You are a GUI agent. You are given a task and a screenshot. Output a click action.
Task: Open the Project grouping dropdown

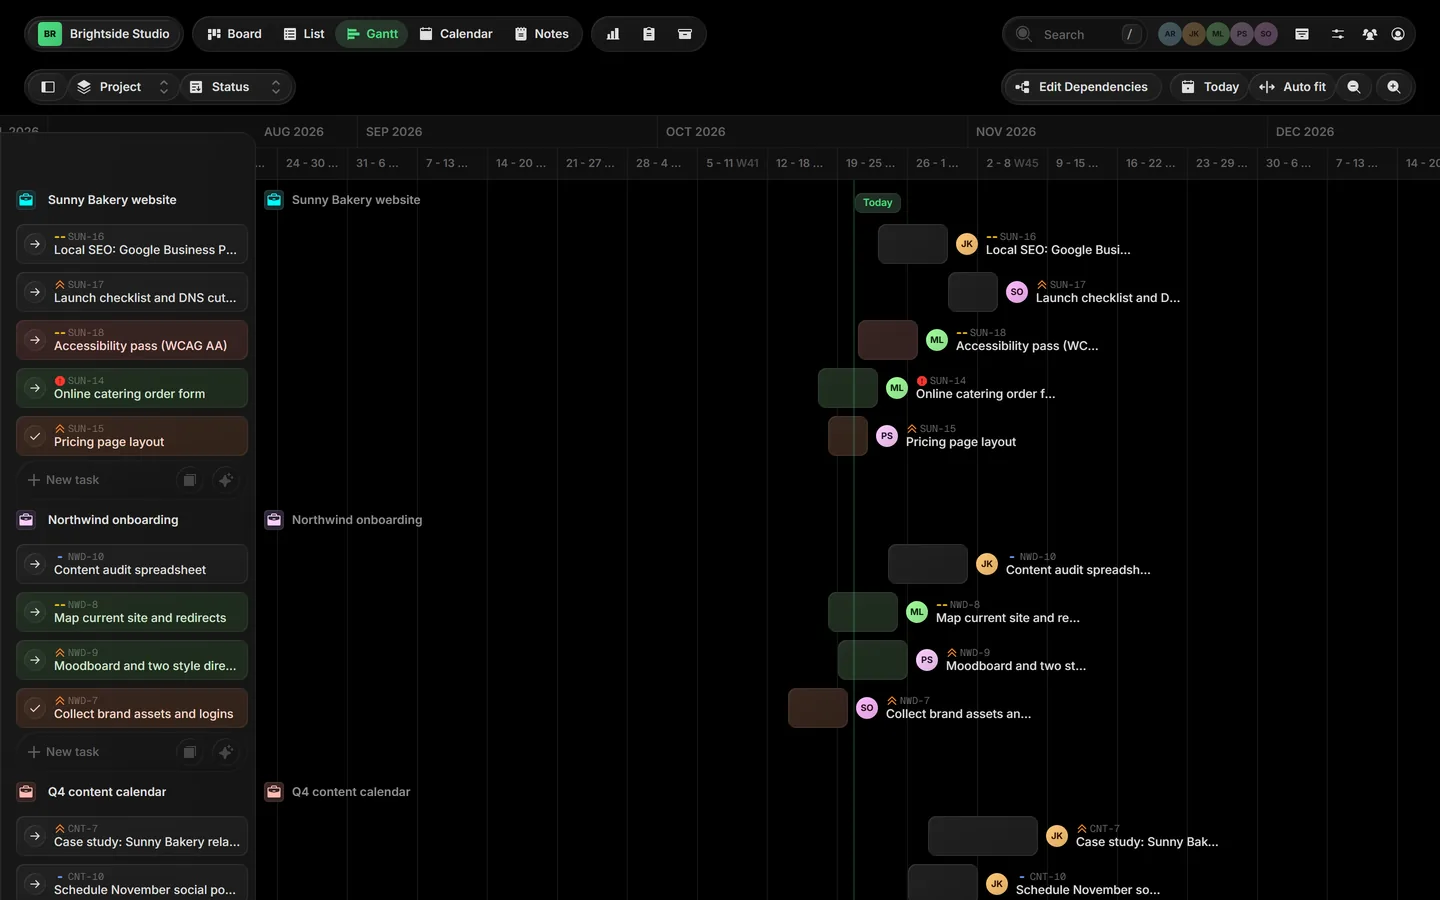pos(124,87)
